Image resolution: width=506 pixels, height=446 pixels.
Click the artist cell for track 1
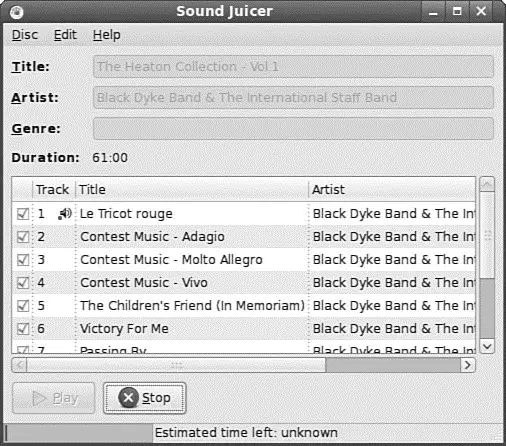393,214
